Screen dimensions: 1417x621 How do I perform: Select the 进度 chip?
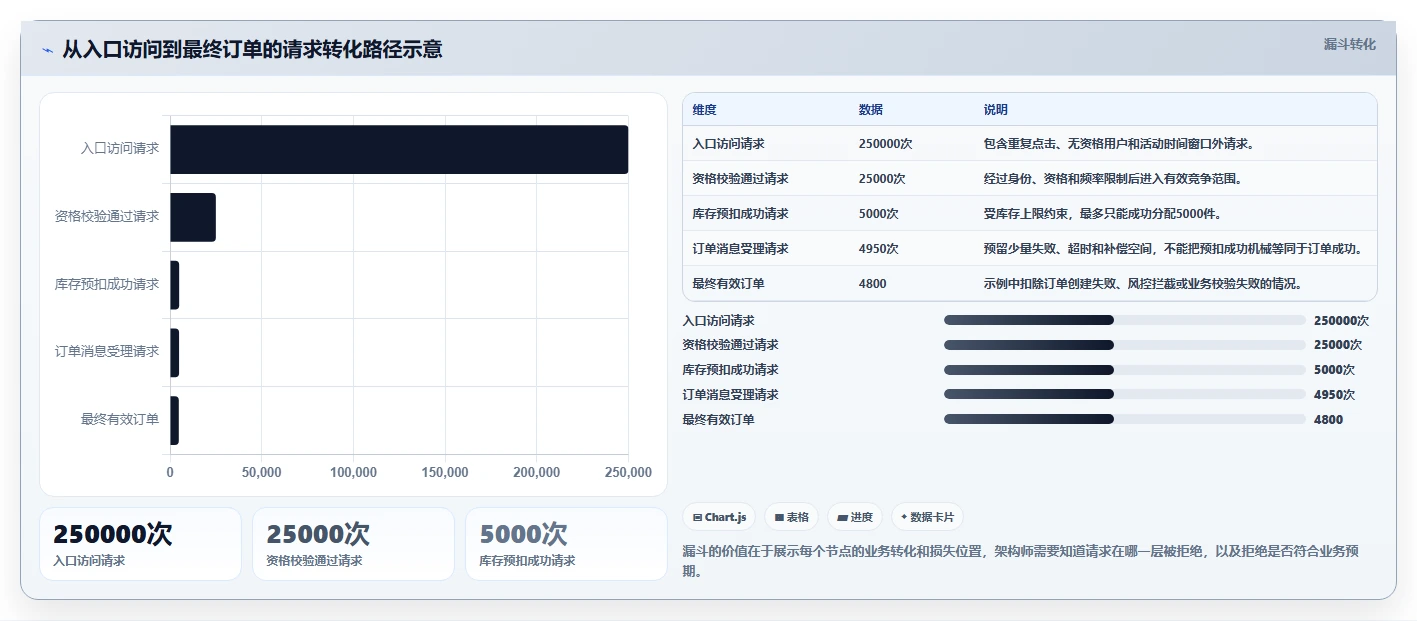tap(855, 517)
